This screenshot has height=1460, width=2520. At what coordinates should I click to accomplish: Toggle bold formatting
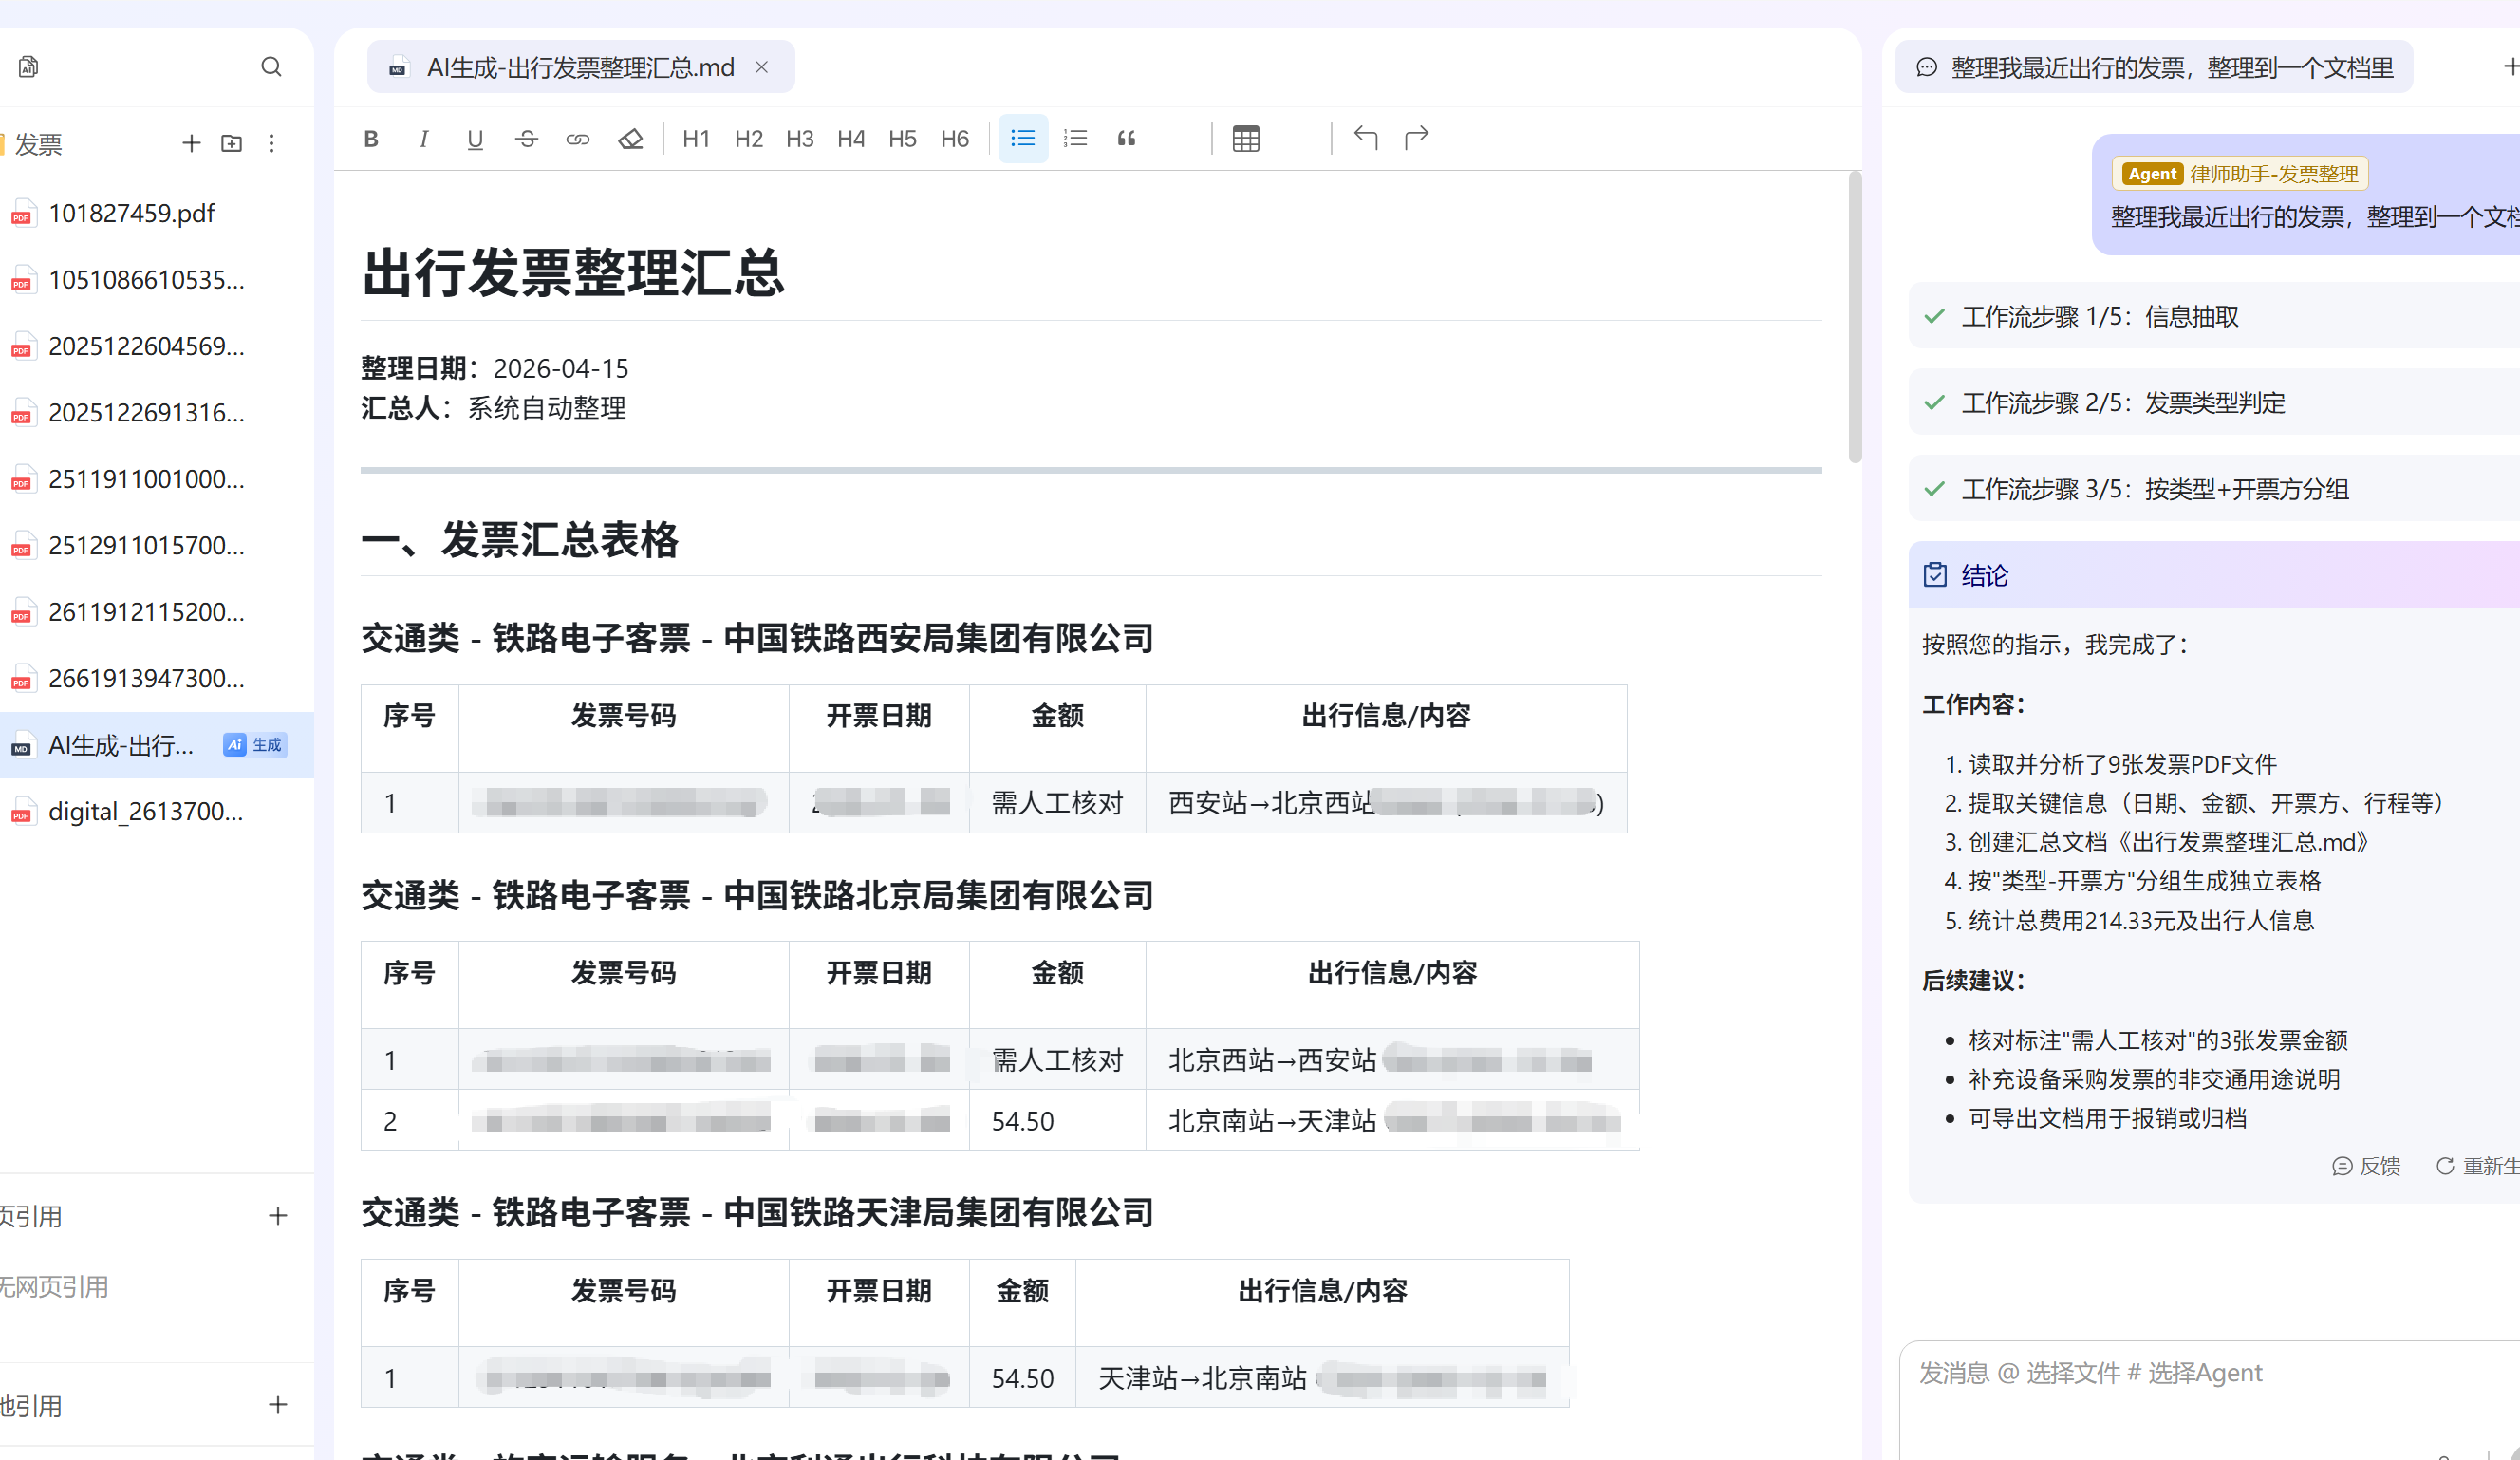(x=370, y=139)
